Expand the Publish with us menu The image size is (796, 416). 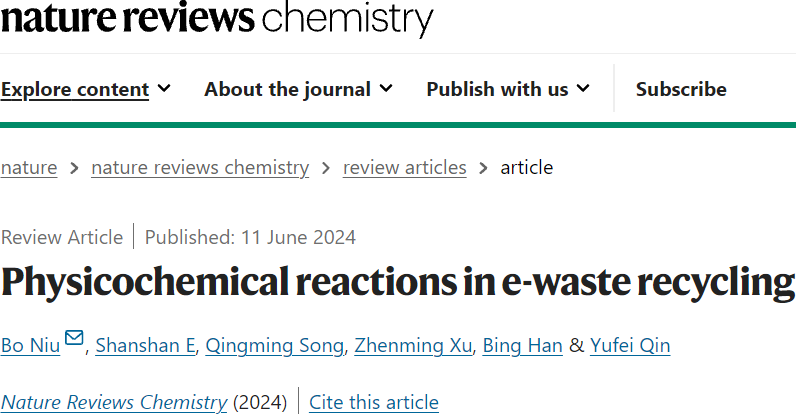(x=508, y=89)
